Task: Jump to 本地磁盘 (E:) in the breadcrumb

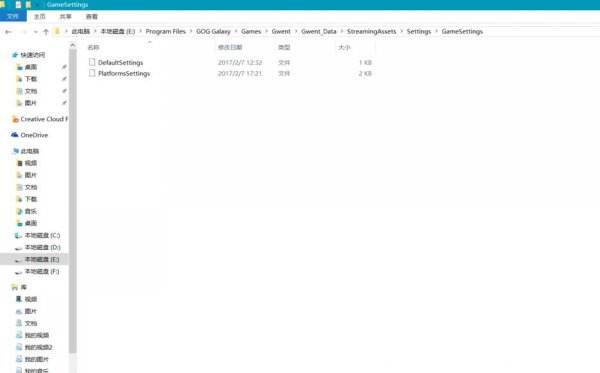Action: 117,31
